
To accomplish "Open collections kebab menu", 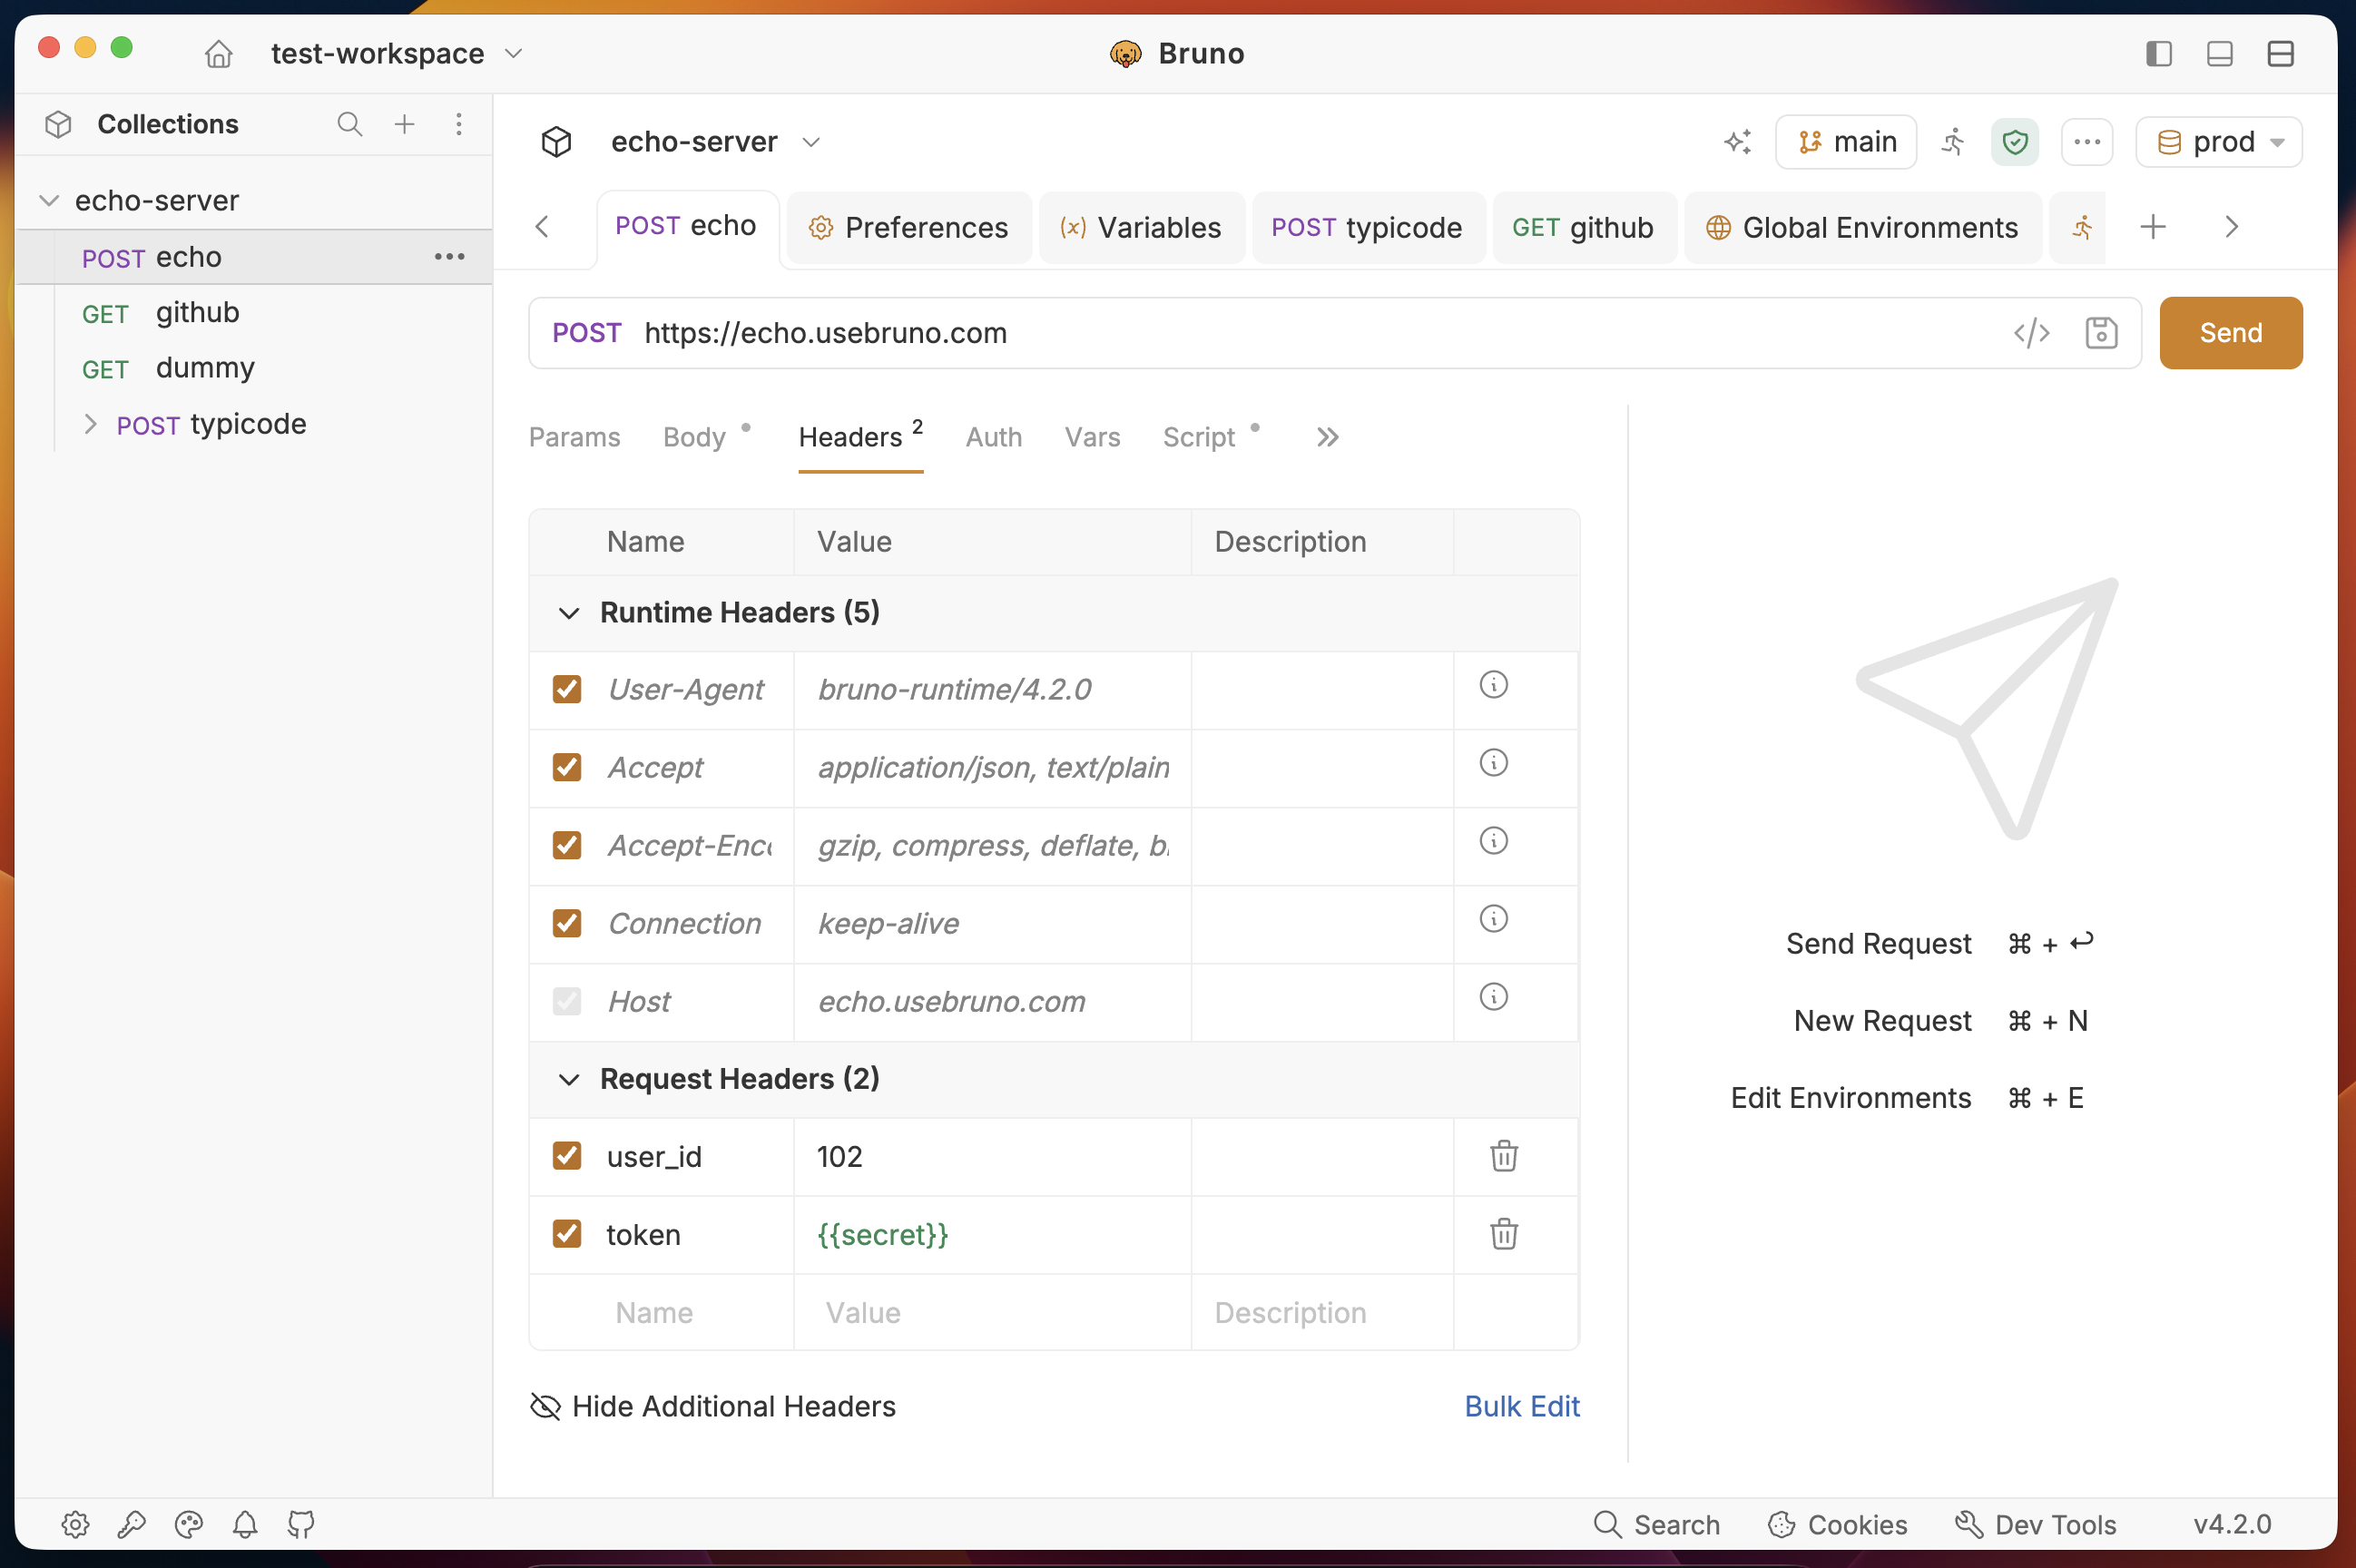I will coord(459,124).
